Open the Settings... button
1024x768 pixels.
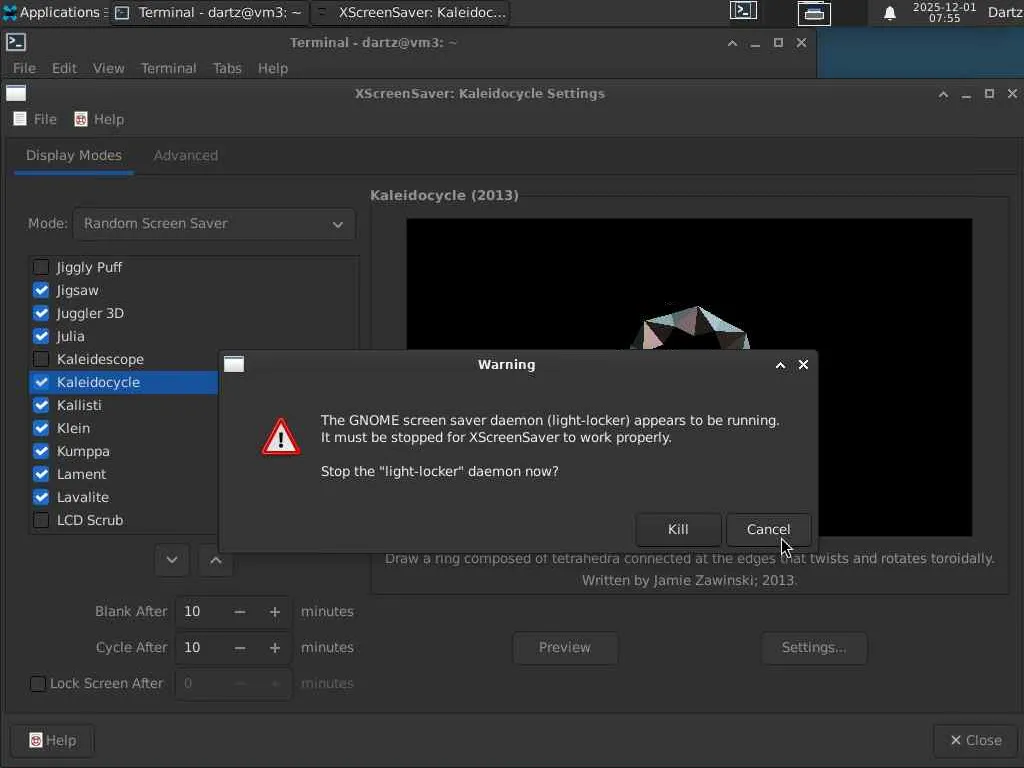click(814, 648)
